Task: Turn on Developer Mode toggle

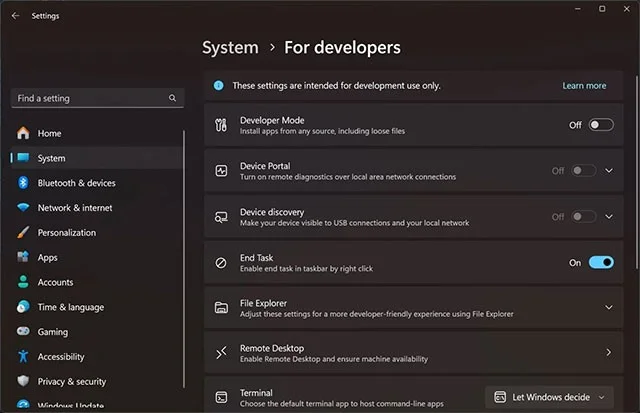Action: pyautogui.click(x=601, y=125)
